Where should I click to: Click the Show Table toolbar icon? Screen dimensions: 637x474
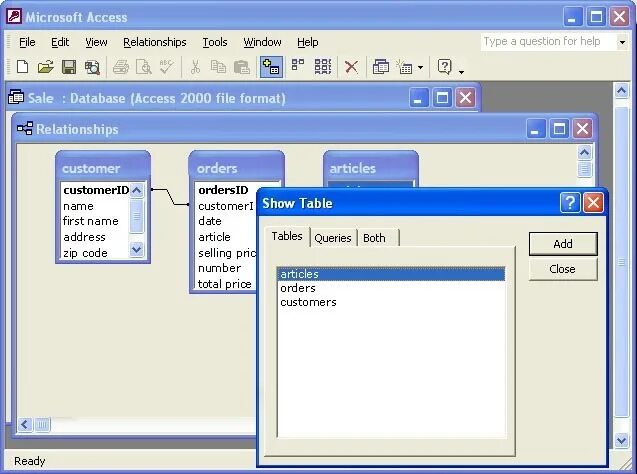(x=271, y=67)
